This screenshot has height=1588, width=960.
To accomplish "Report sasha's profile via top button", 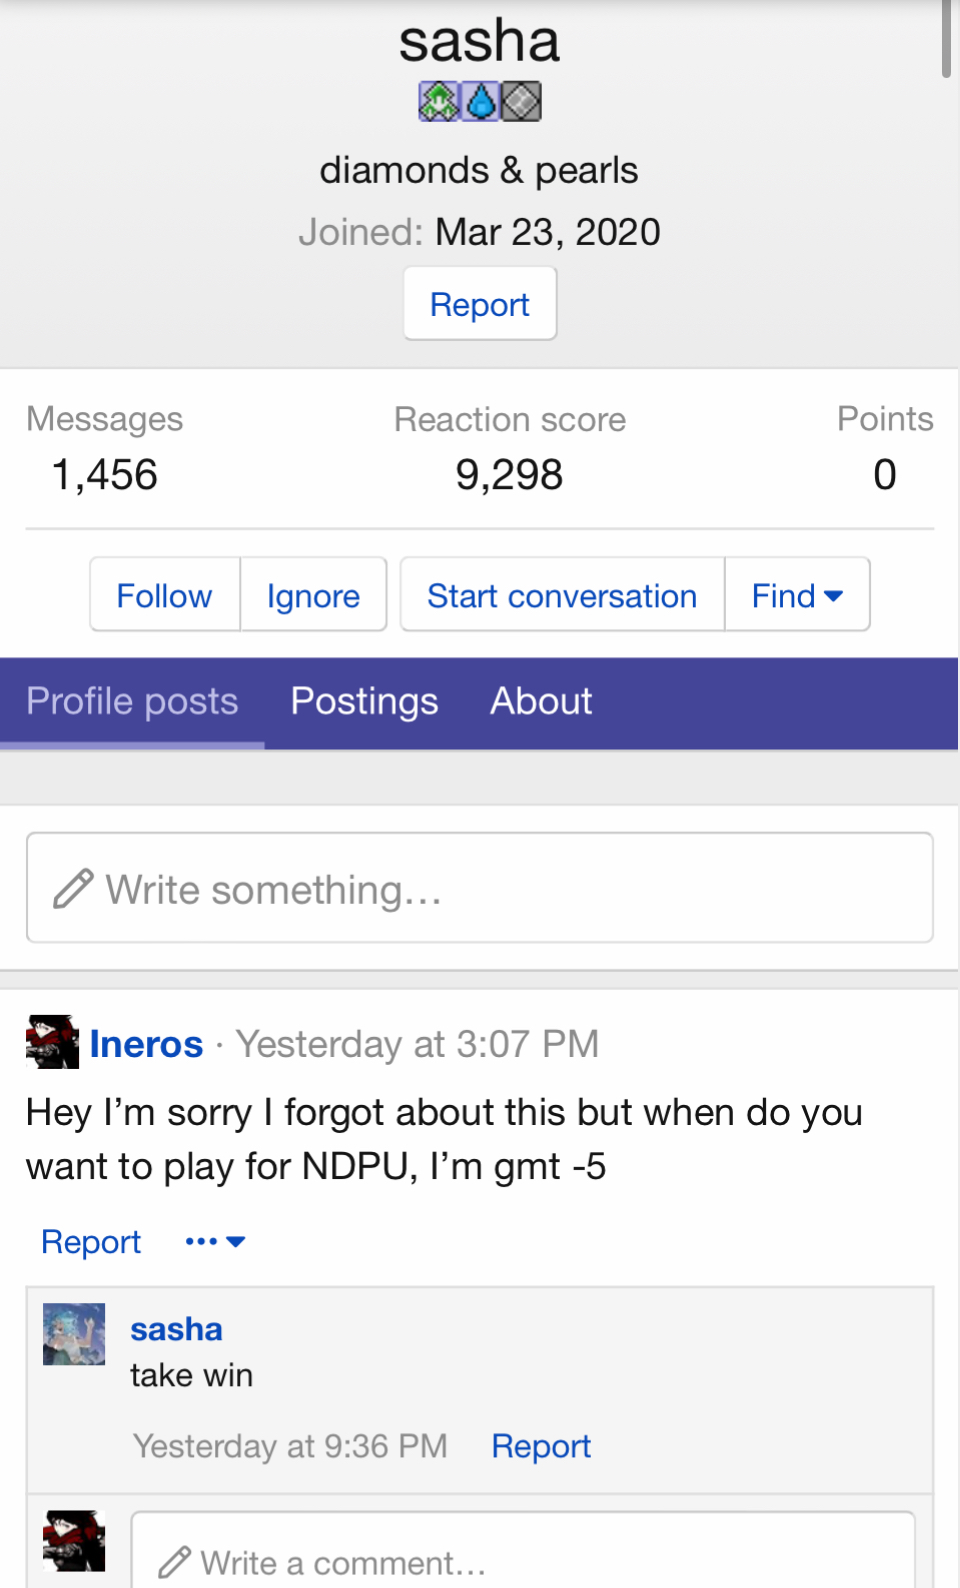I will 480,304.
